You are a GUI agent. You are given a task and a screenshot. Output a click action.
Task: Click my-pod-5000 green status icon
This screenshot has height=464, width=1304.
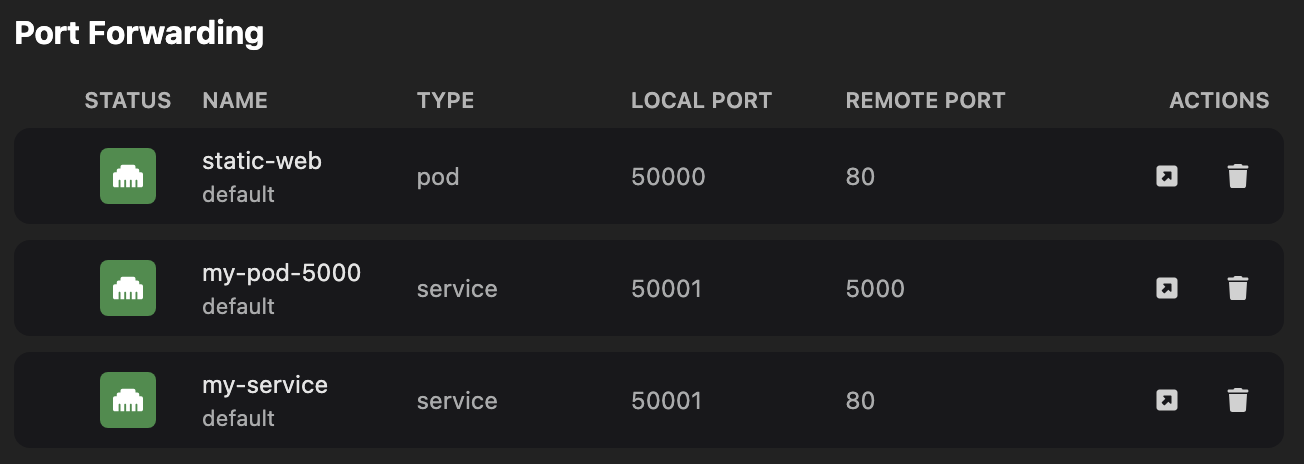coord(128,288)
